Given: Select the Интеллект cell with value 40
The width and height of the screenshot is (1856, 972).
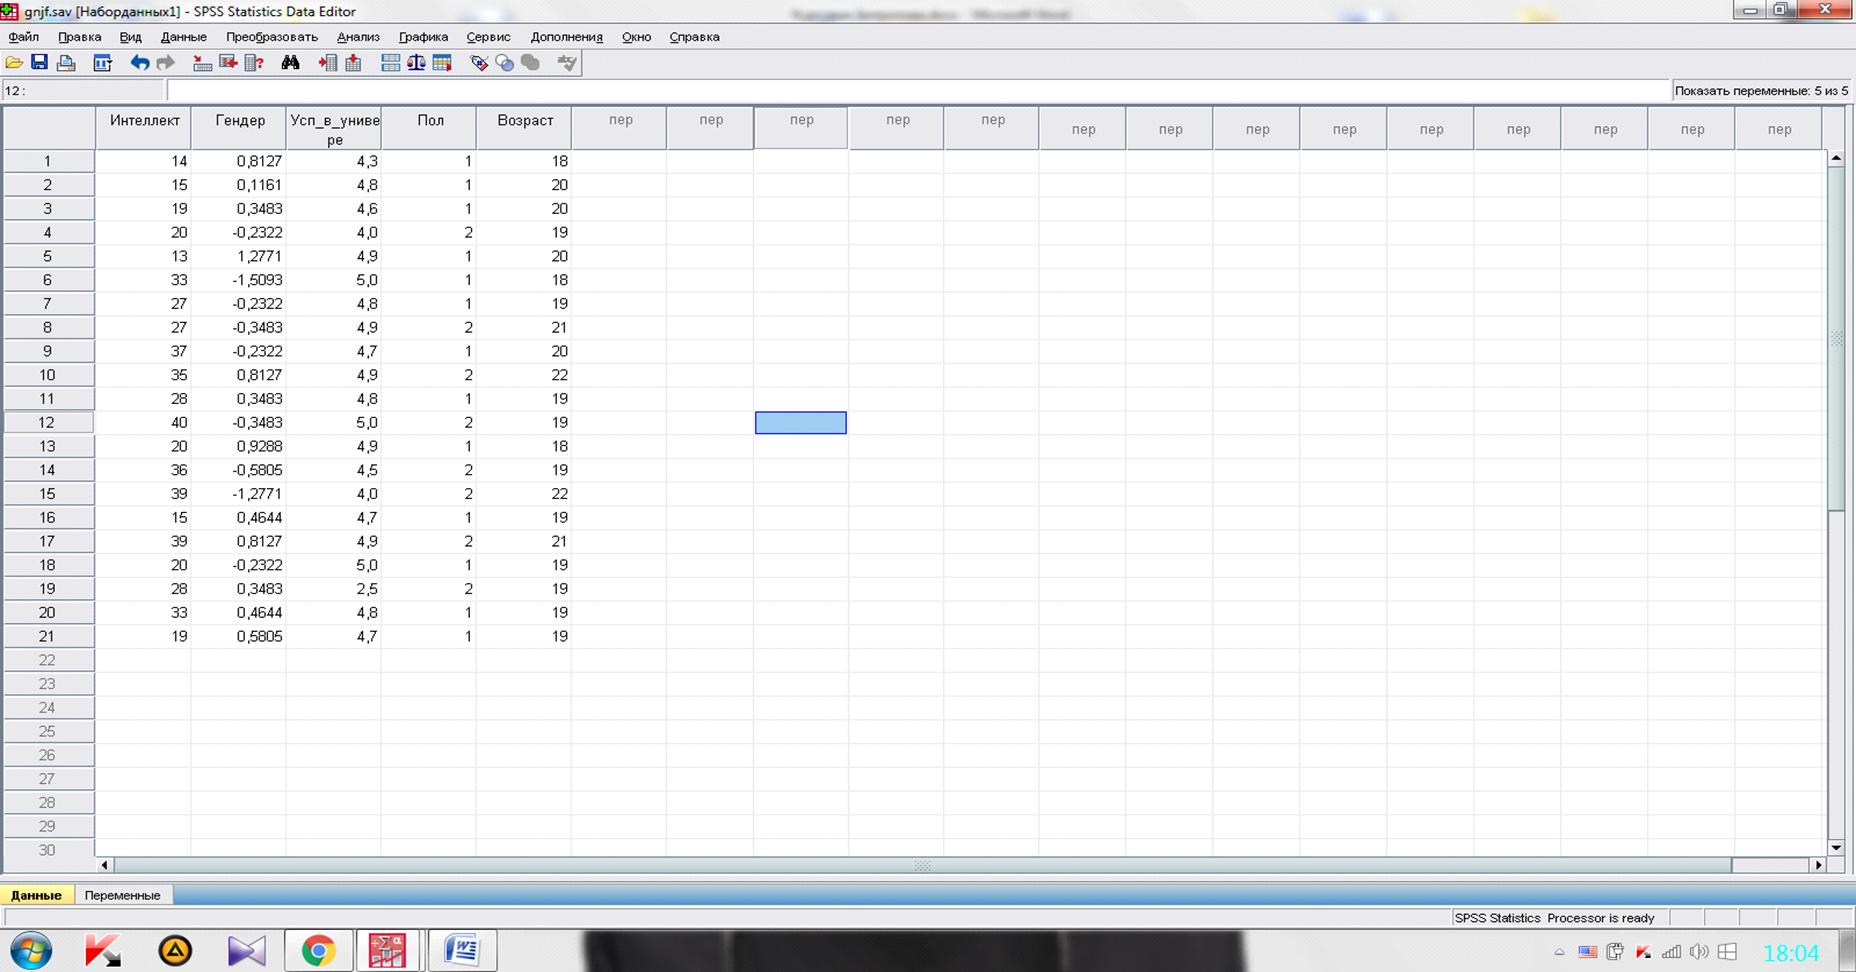Looking at the screenshot, I should pos(144,423).
